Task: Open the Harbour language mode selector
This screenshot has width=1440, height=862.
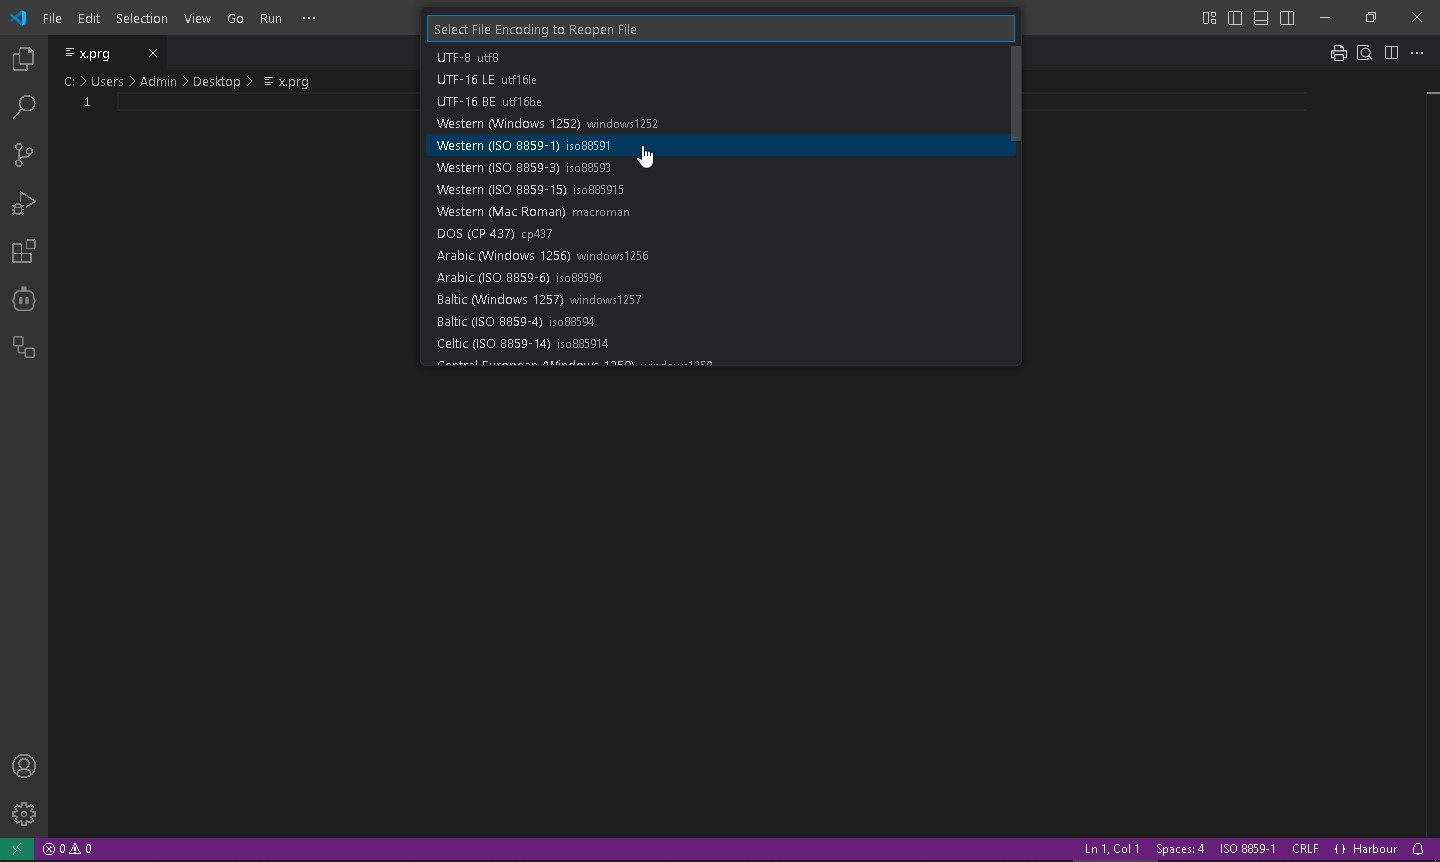Action: [1366, 849]
